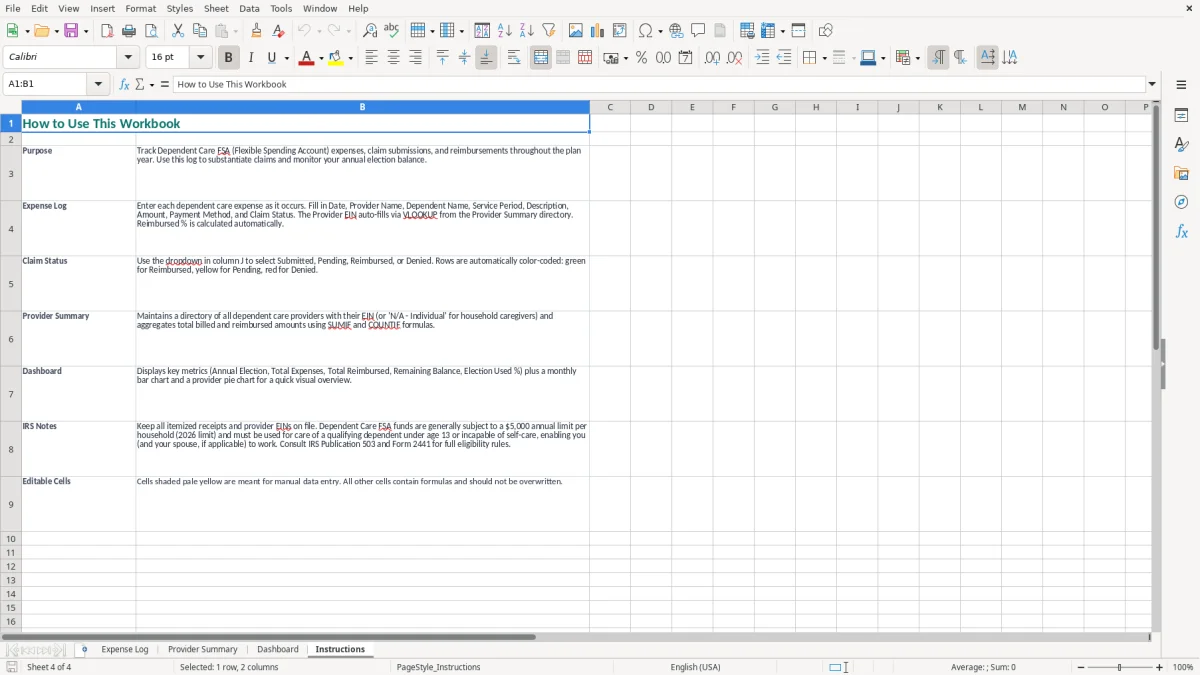Click the Insert Comment icon

coord(698,31)
